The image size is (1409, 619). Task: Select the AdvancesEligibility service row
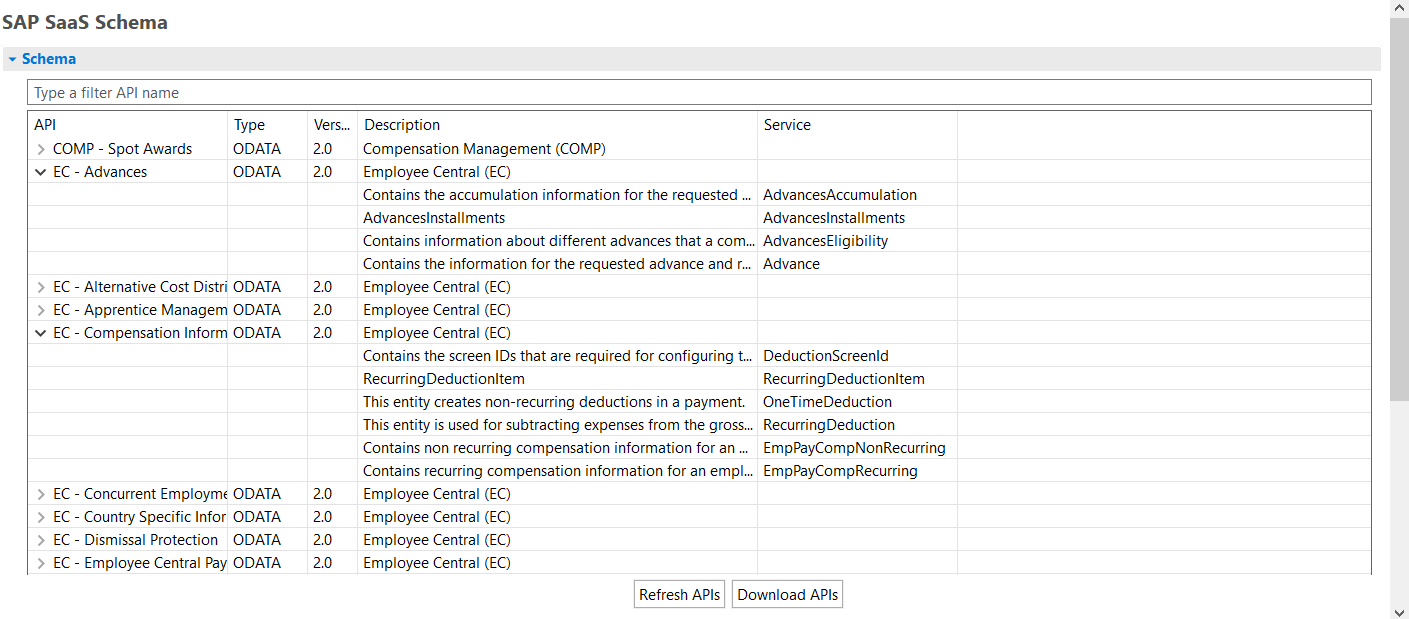pyautogui.click(x=825, y=241)
